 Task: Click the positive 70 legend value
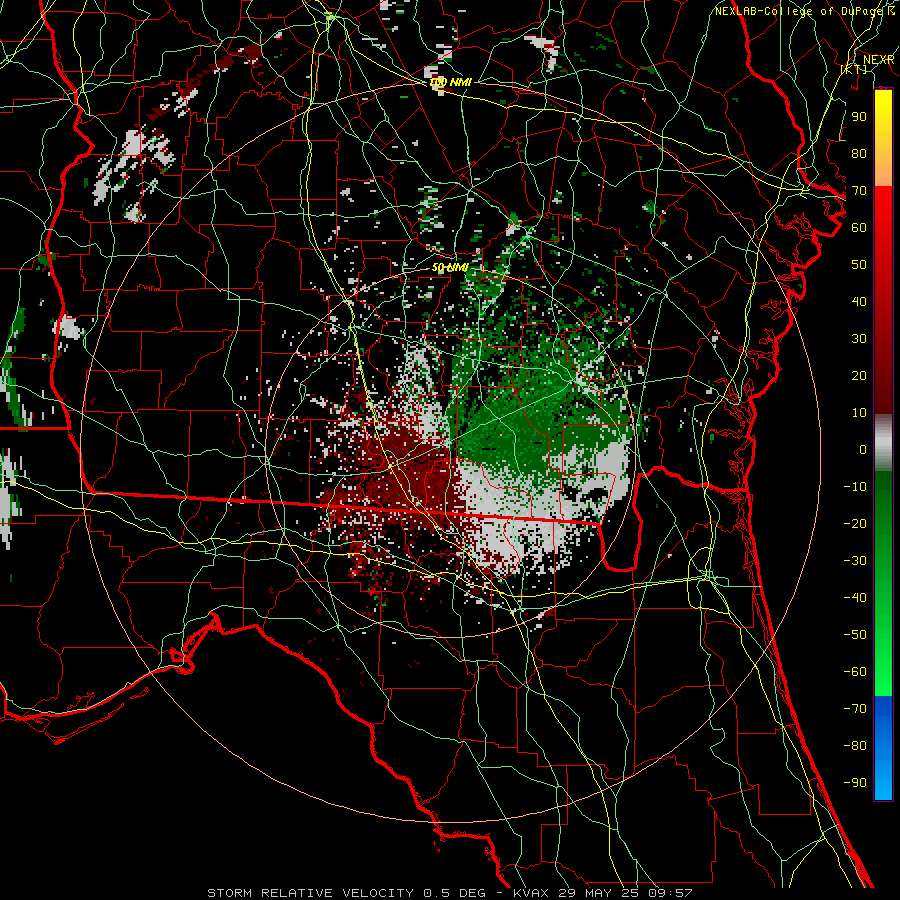pos(859,191)
